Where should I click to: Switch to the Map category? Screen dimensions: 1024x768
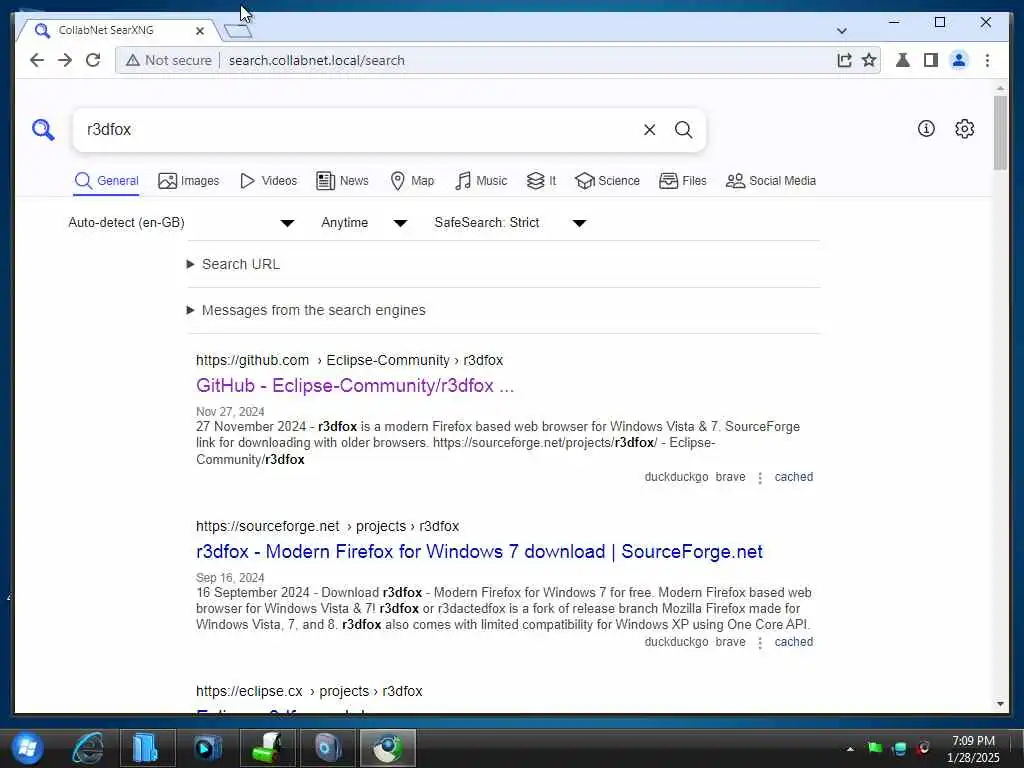pyautogui.click(x=411, y=181)
